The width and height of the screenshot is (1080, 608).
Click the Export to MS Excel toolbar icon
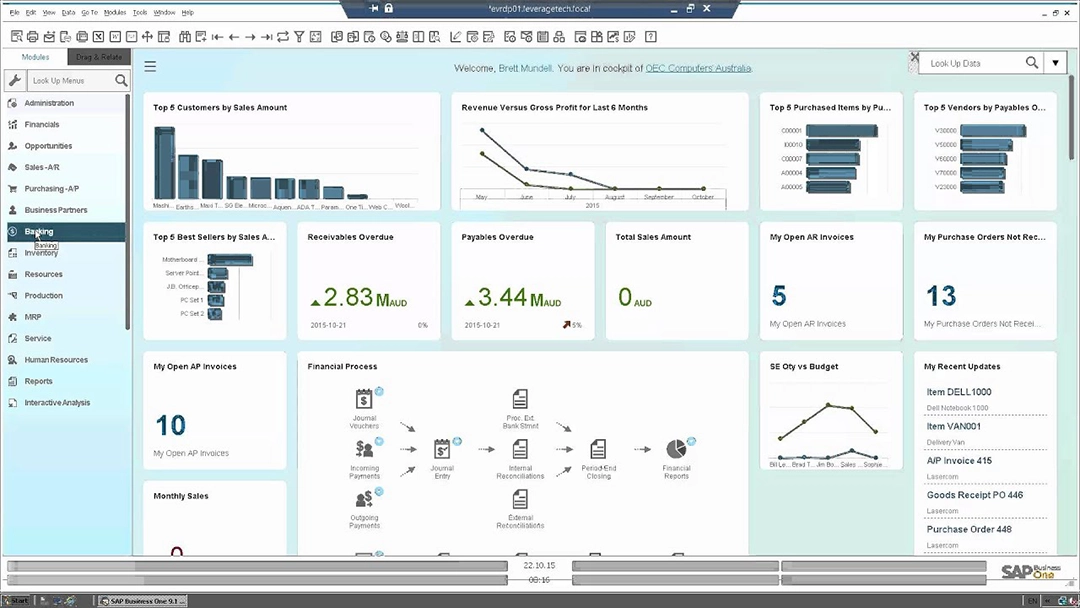[x=97, y=35]
